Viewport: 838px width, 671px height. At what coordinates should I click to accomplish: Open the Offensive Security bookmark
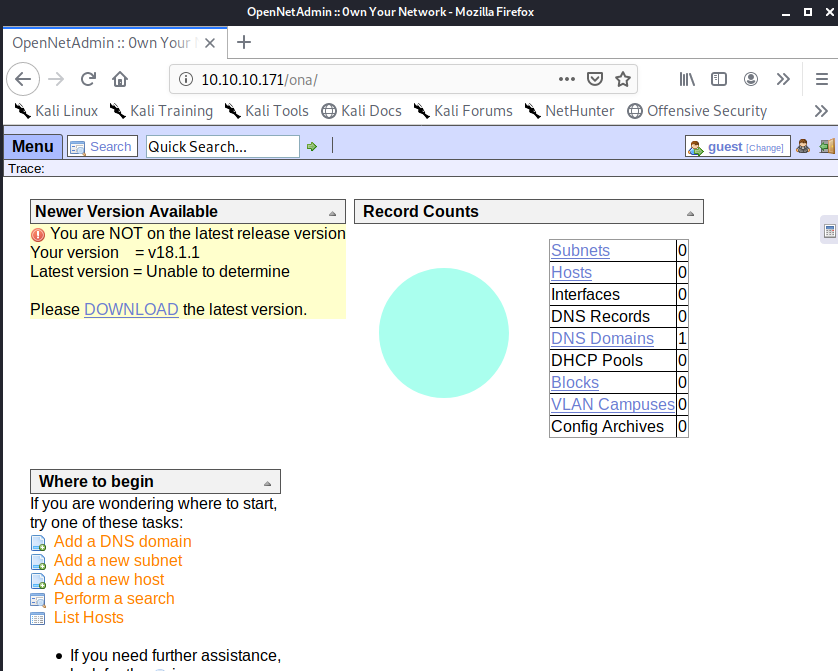tap(697, 111)
